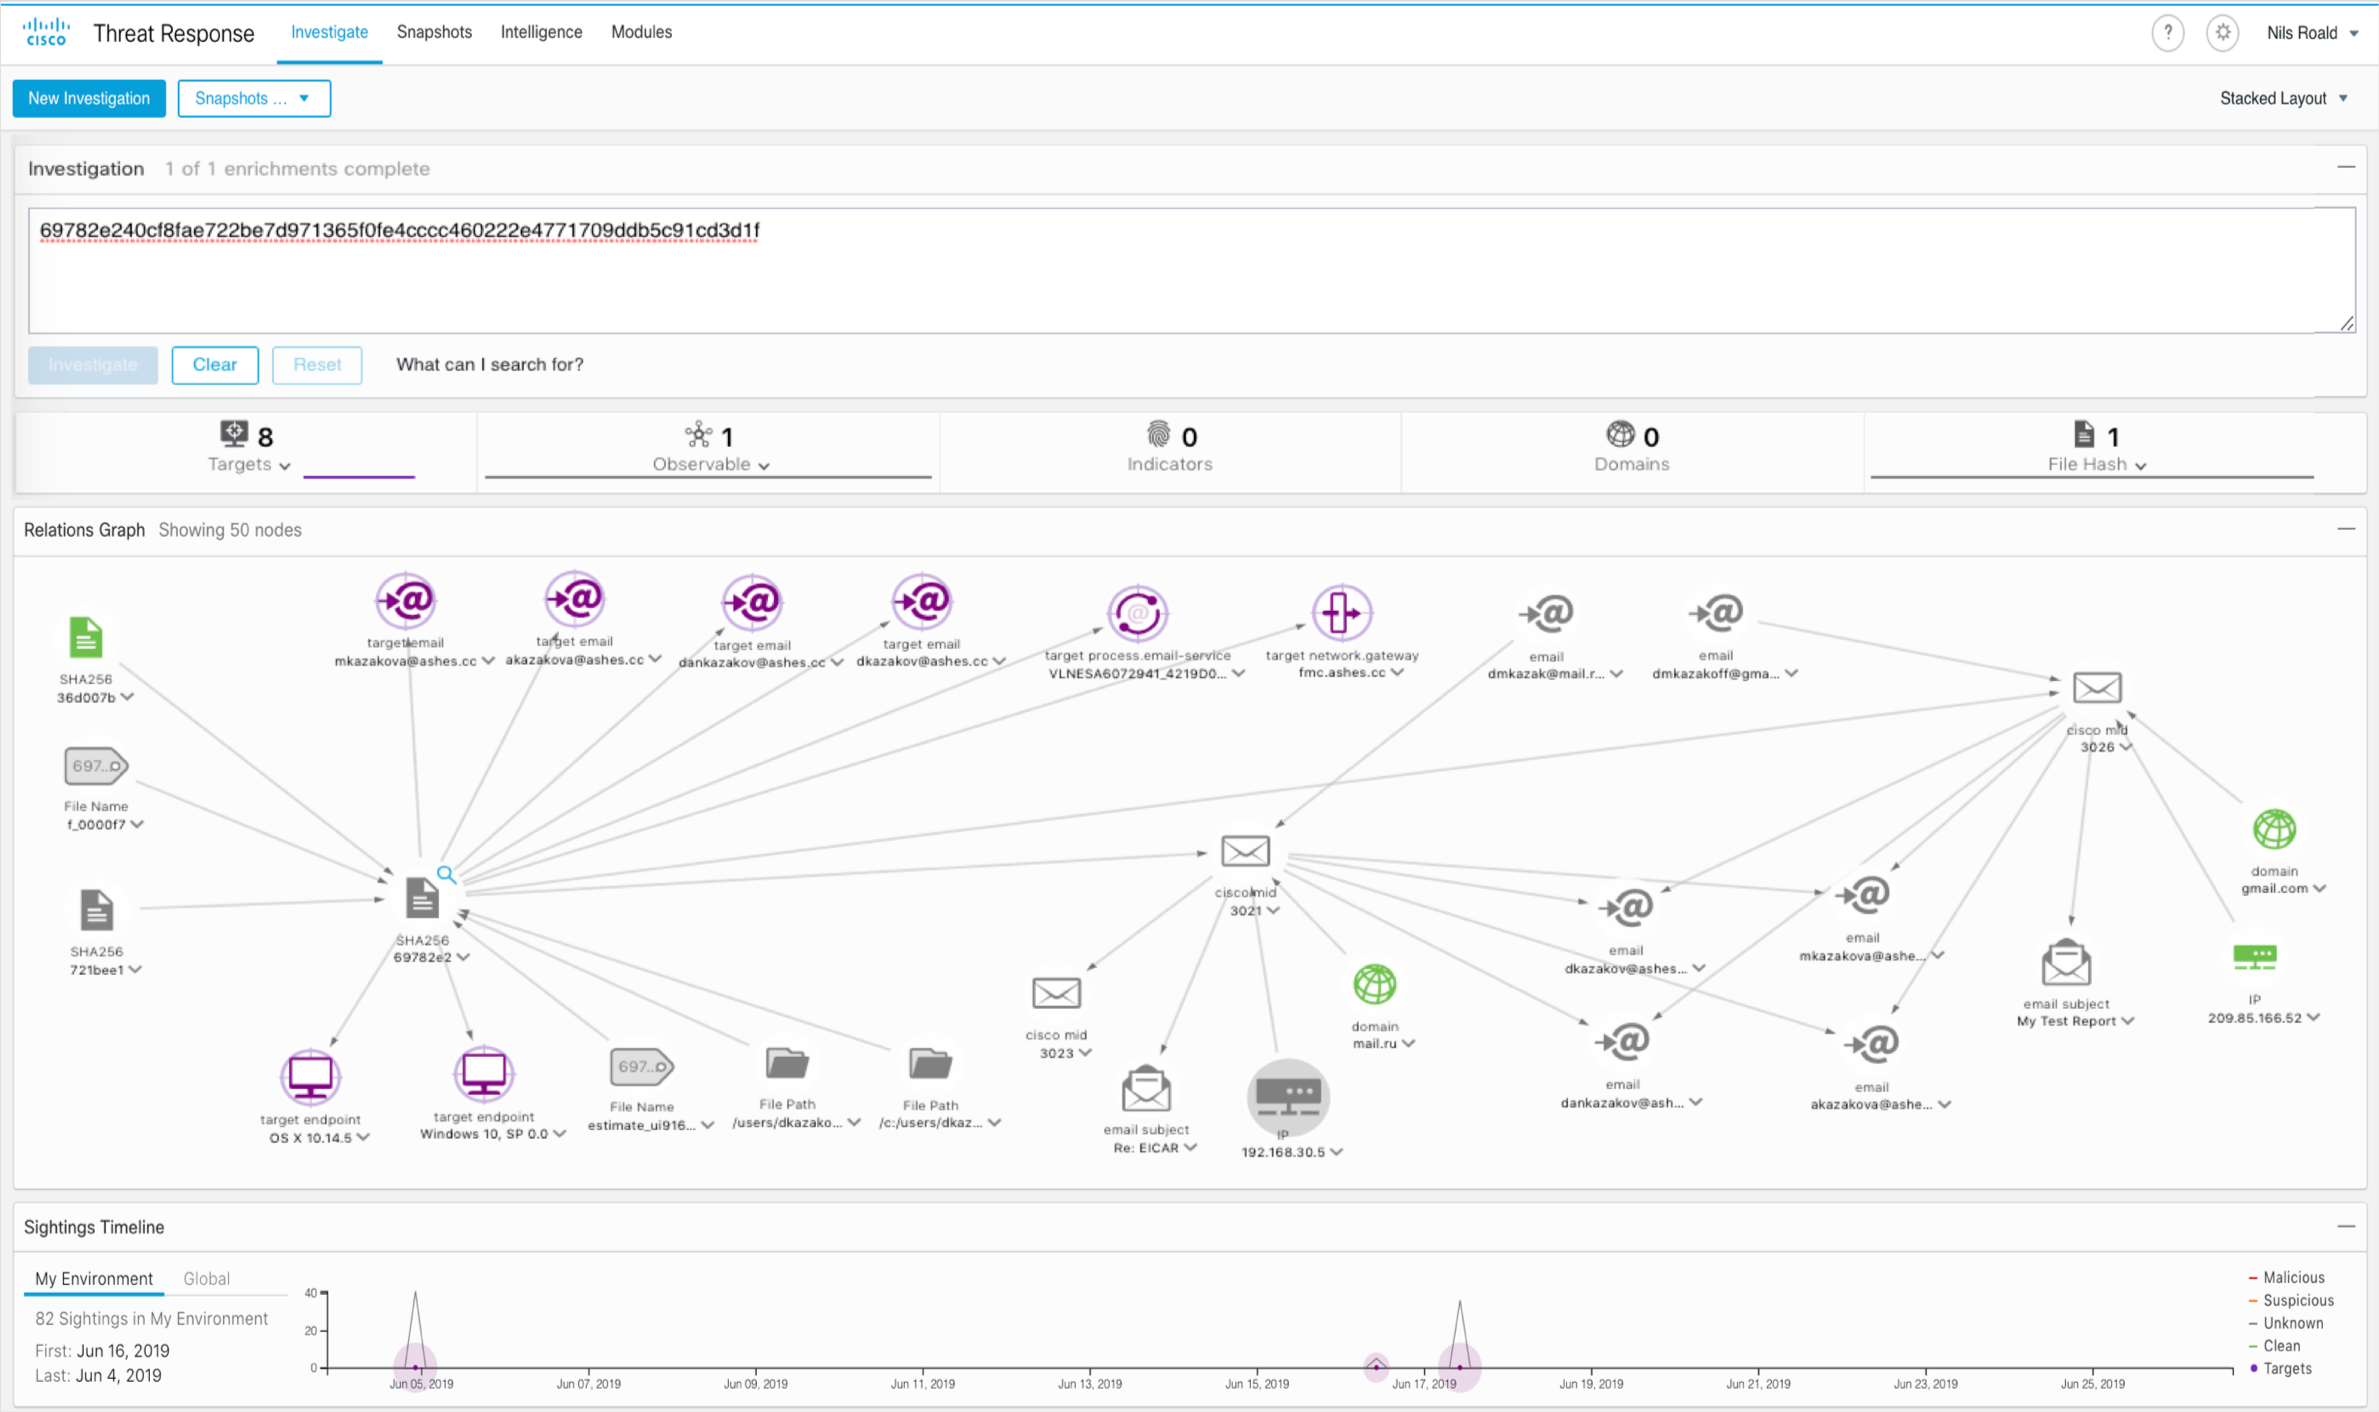Select the IP 192.168.30.5 node icon
2379x1412 pixels.
(1288, 1096)
